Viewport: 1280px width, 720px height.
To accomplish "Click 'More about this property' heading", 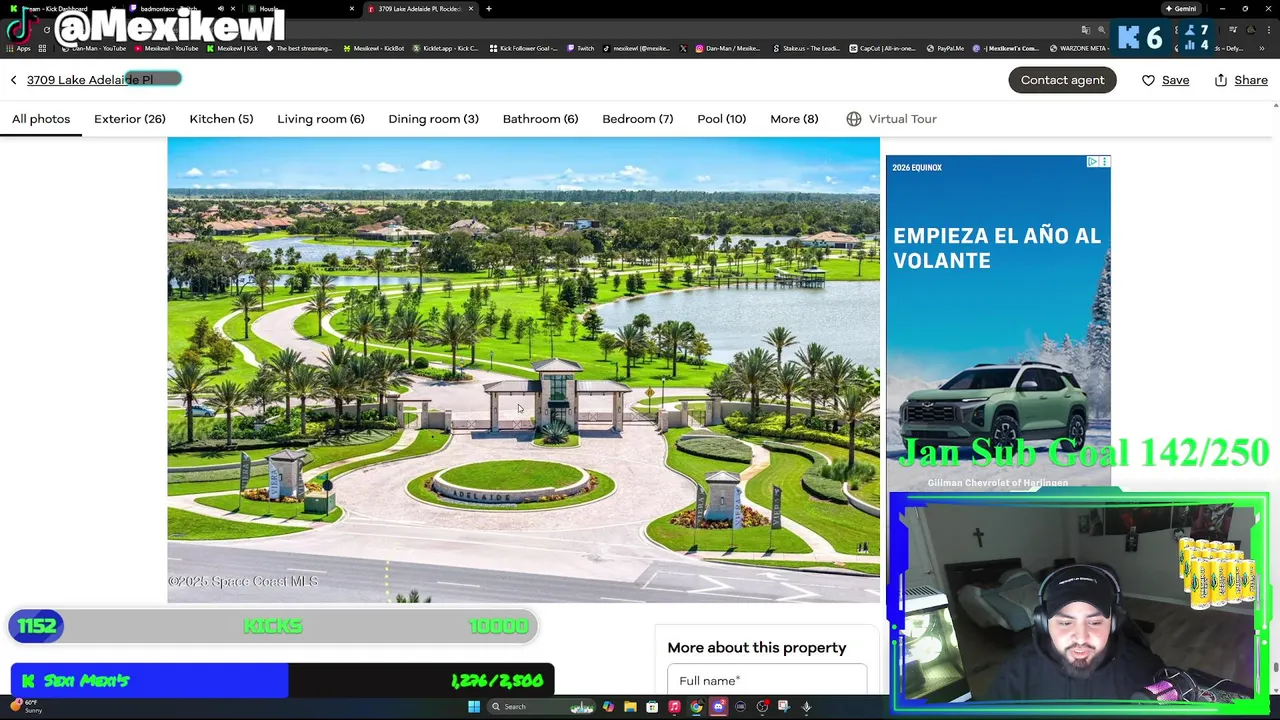I will click(x=757, y=648).
